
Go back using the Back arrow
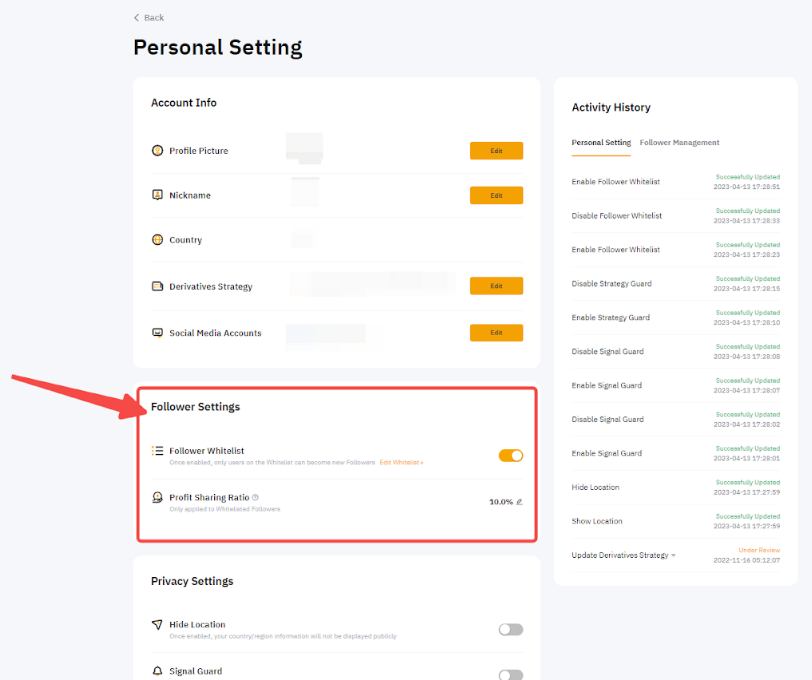tap(137, 18)
